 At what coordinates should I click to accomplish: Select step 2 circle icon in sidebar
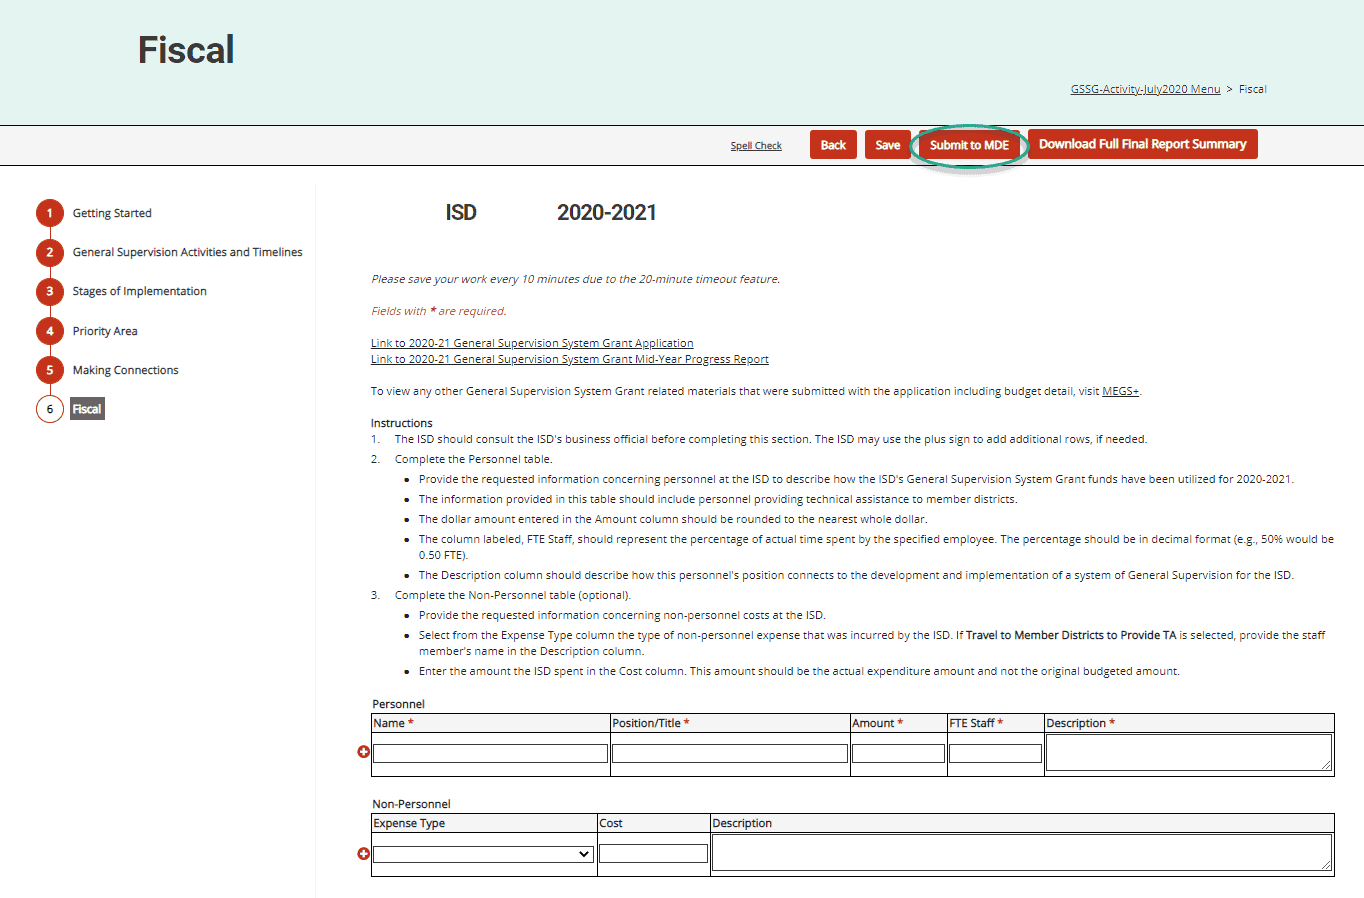(x=50, y=252)
